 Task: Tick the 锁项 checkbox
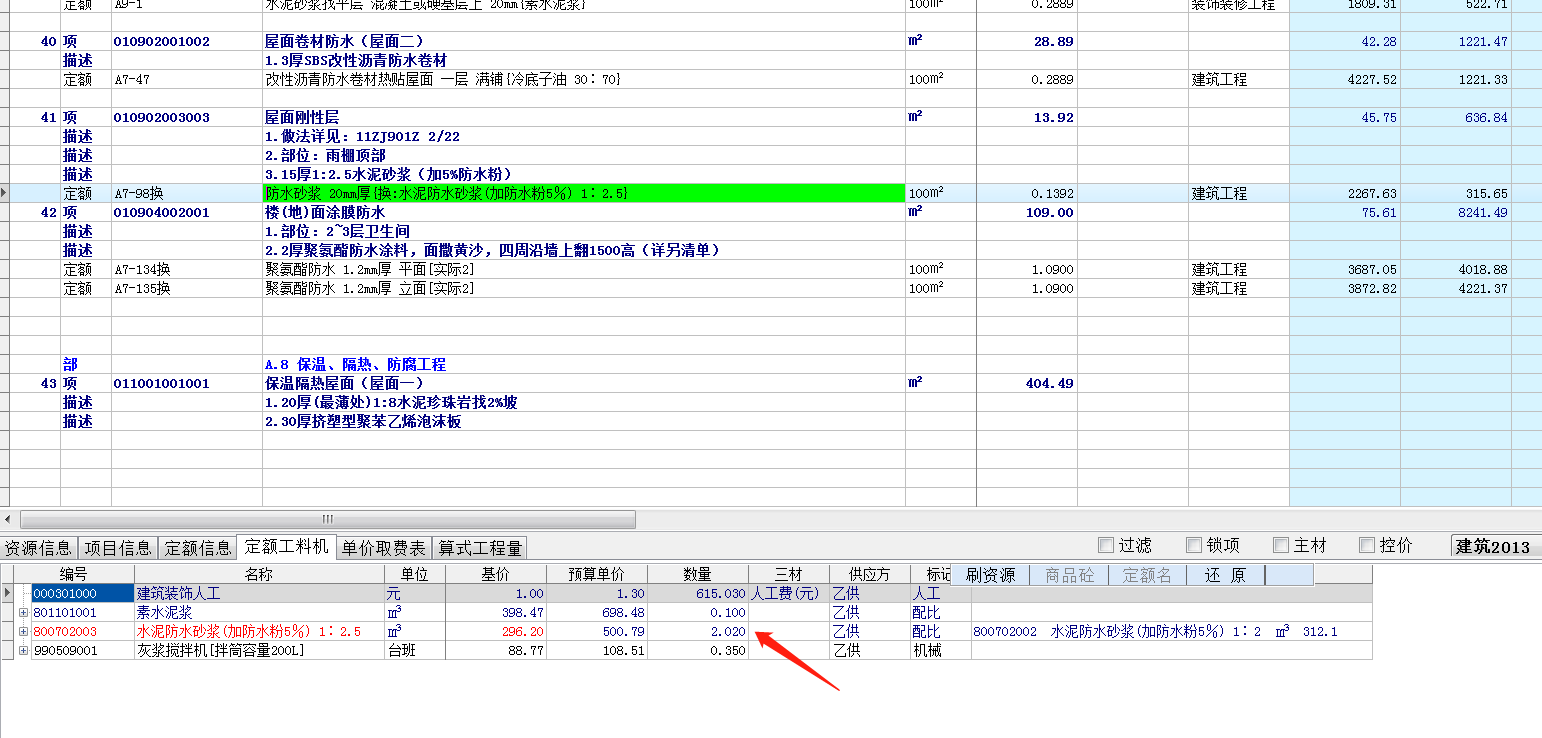click(1193, 545)
